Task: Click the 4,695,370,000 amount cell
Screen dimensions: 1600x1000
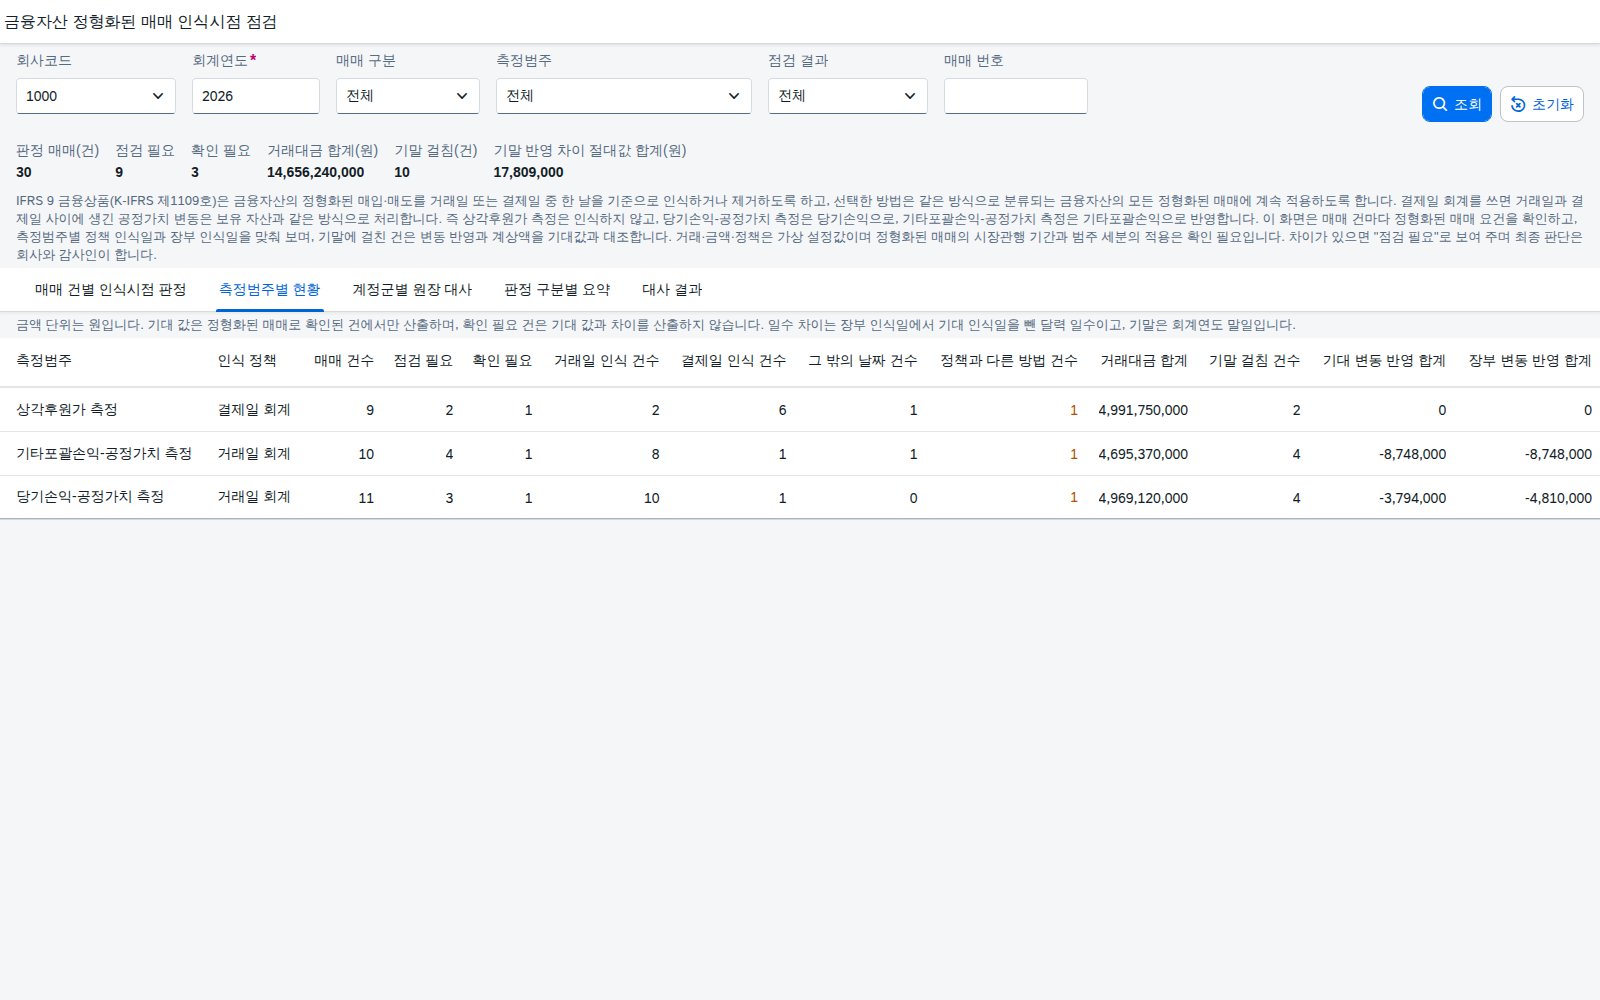Action: pos(1143,454)
